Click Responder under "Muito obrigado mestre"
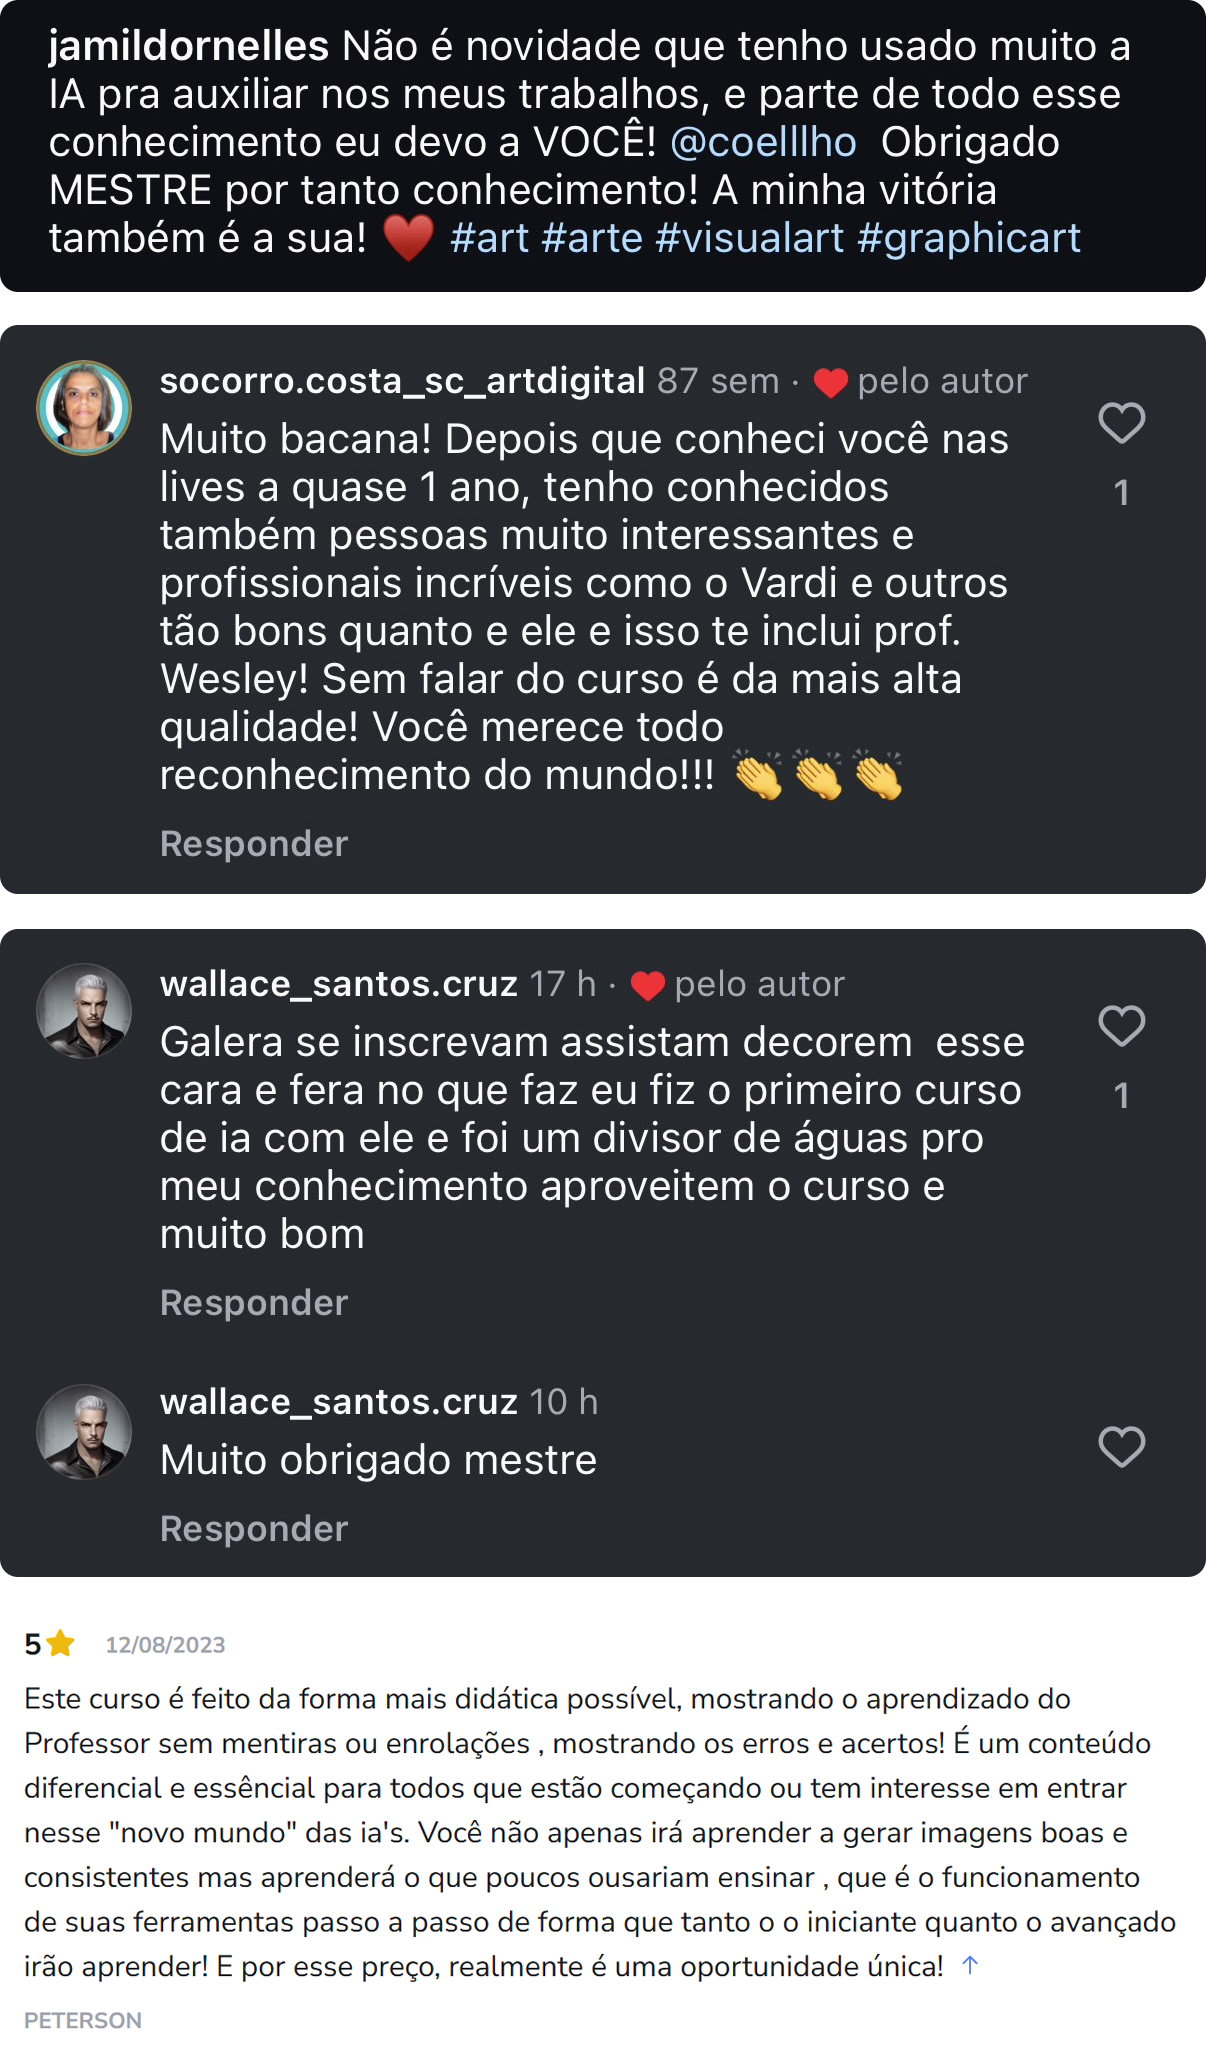1206x2064 pixels. (254, 1529)
